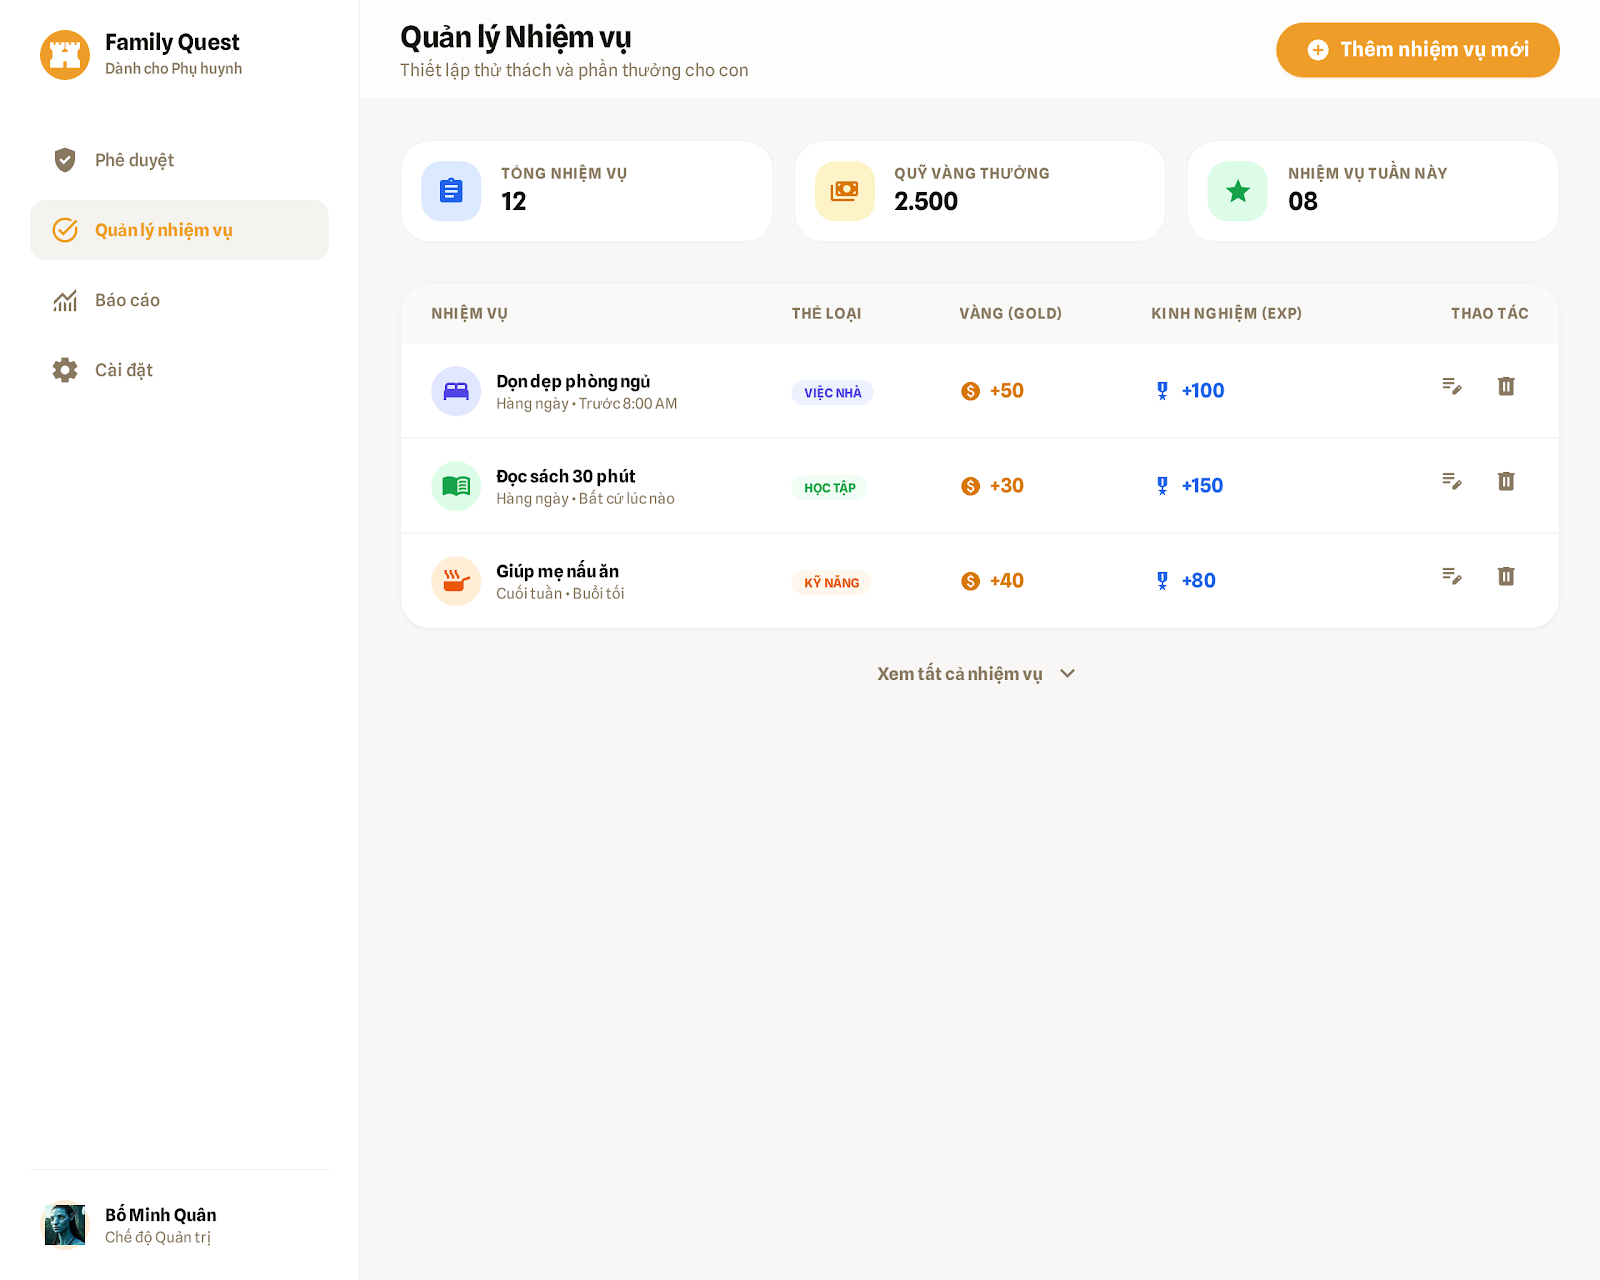This screenshot has width=1600, height=1280.
Task: Click the money icon on Quỹ vàng thưởng card
Action: (x=843, y=190)
